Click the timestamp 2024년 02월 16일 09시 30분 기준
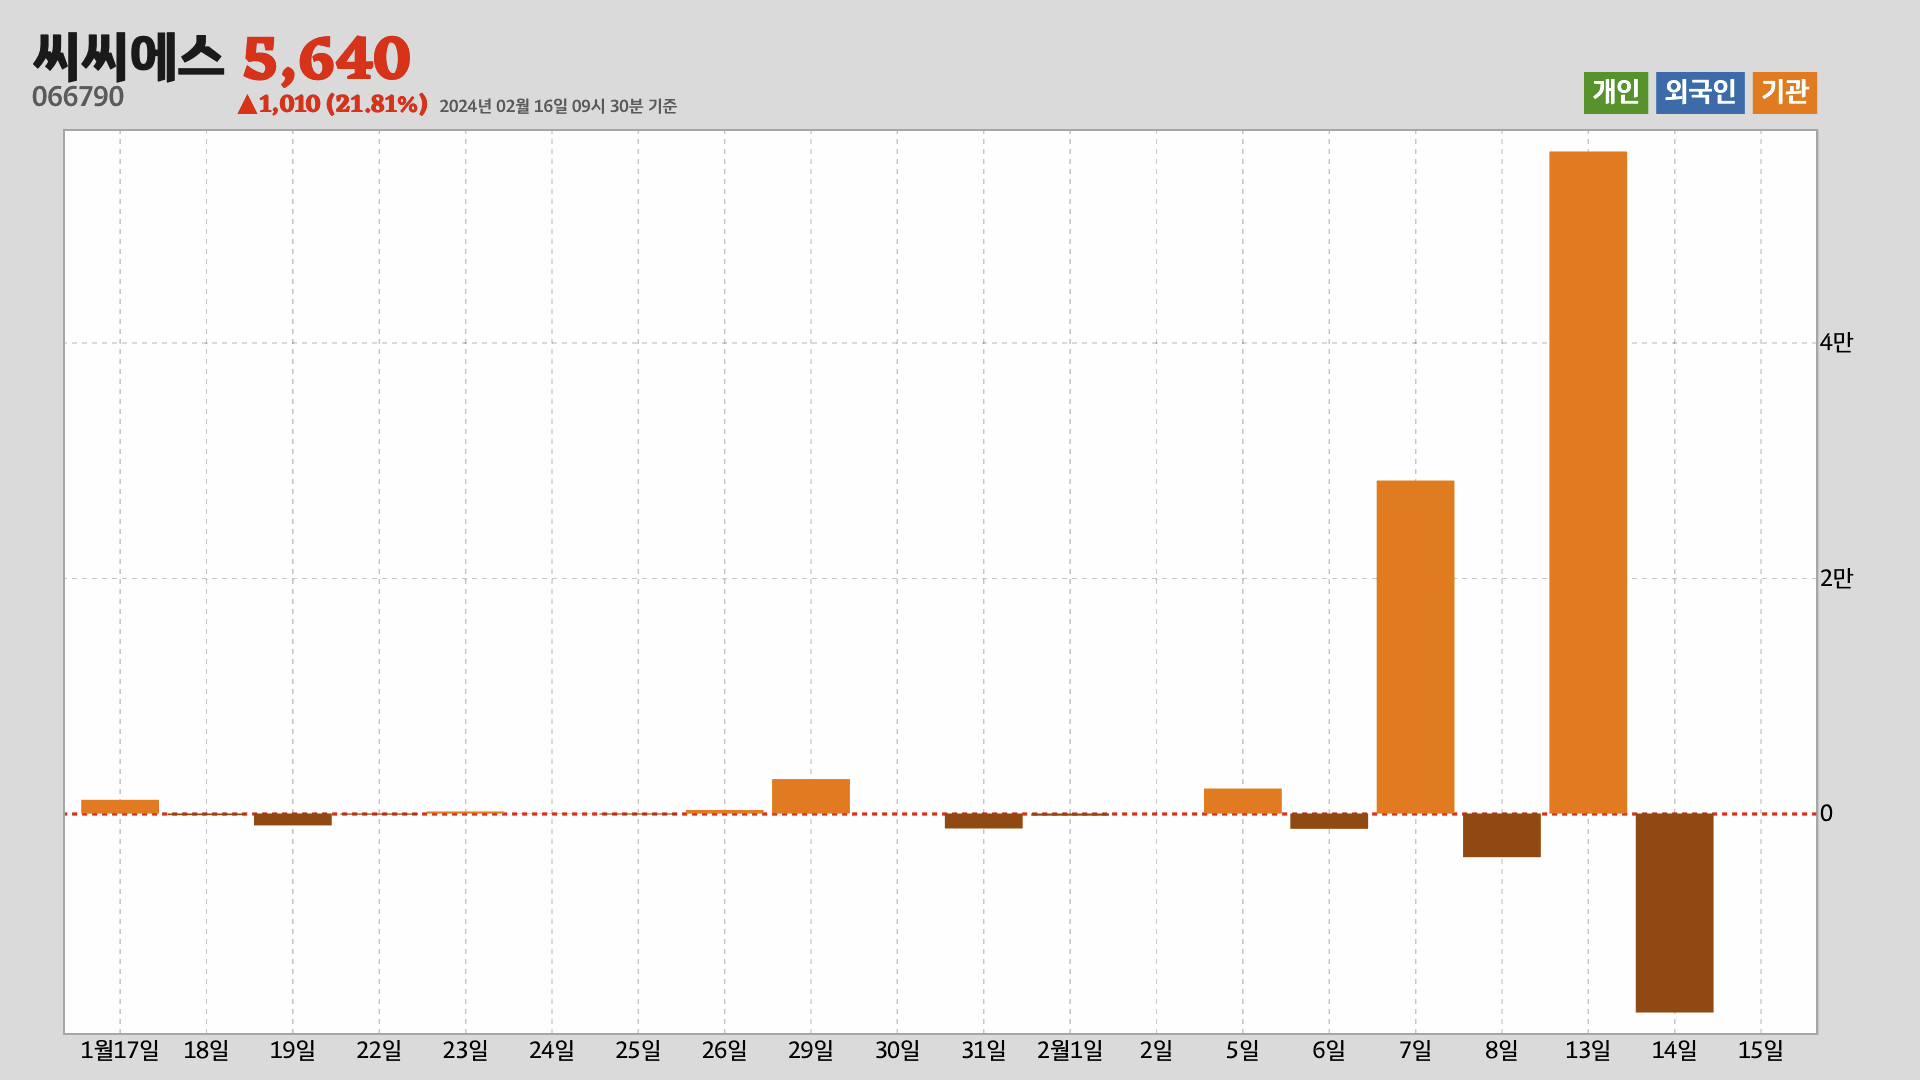Image resolution: width=1920 pixels, height=1080 pixels. pos(558,106)
